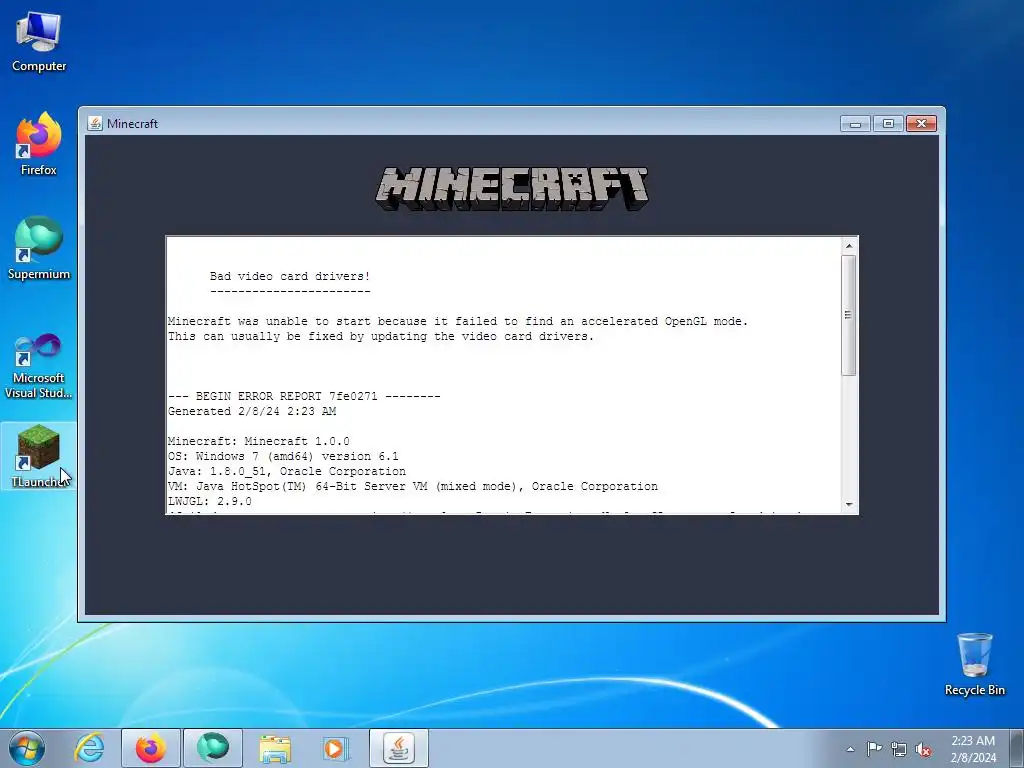Screen dimensions: 1024x768
Task: Maximize the Minecraft window
Action: click(888, 123)
